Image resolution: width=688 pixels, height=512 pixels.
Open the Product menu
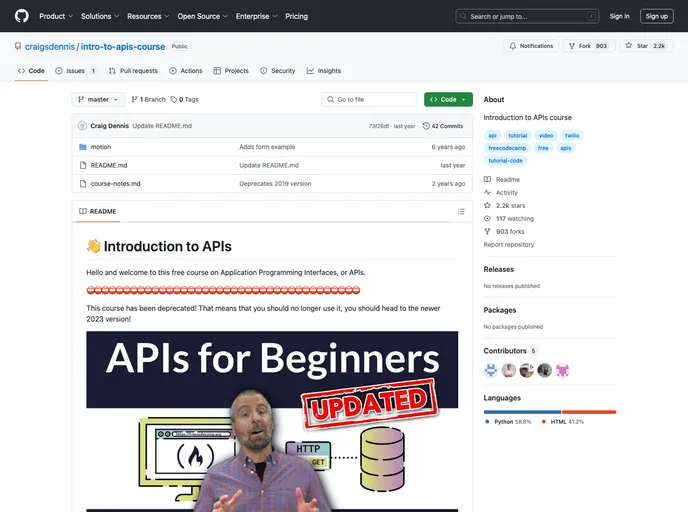coord(56,16)
